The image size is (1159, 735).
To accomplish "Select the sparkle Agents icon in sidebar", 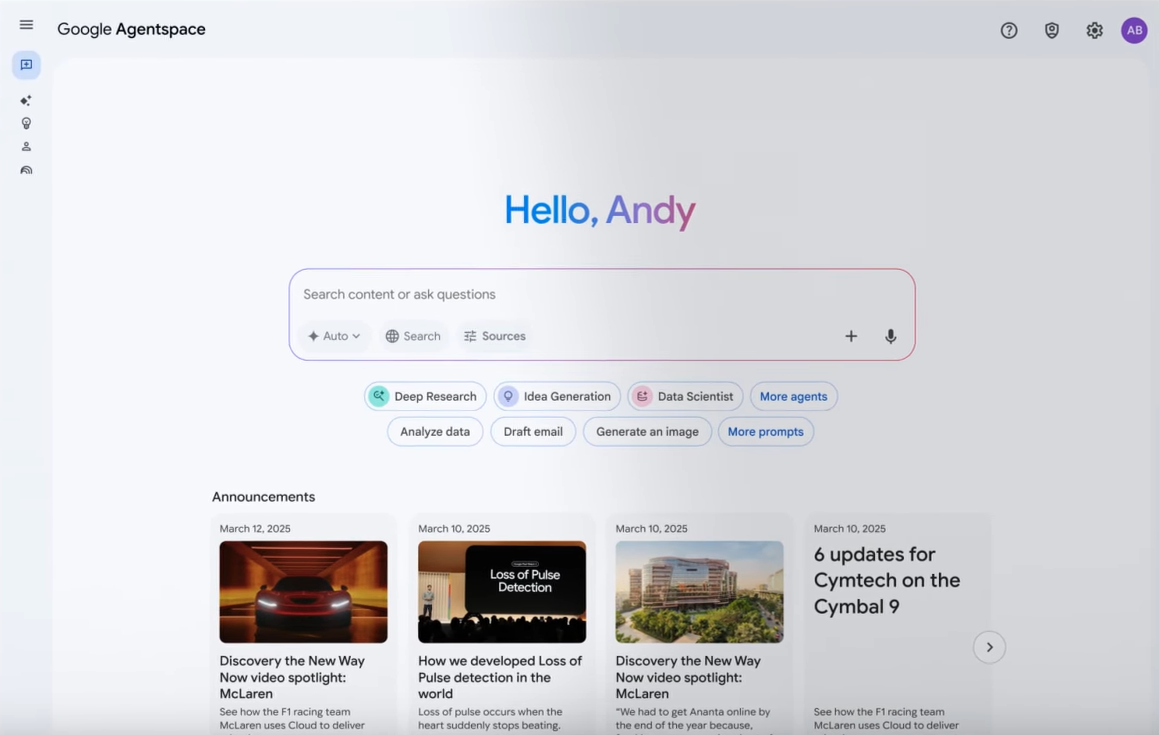I will 26,100.
